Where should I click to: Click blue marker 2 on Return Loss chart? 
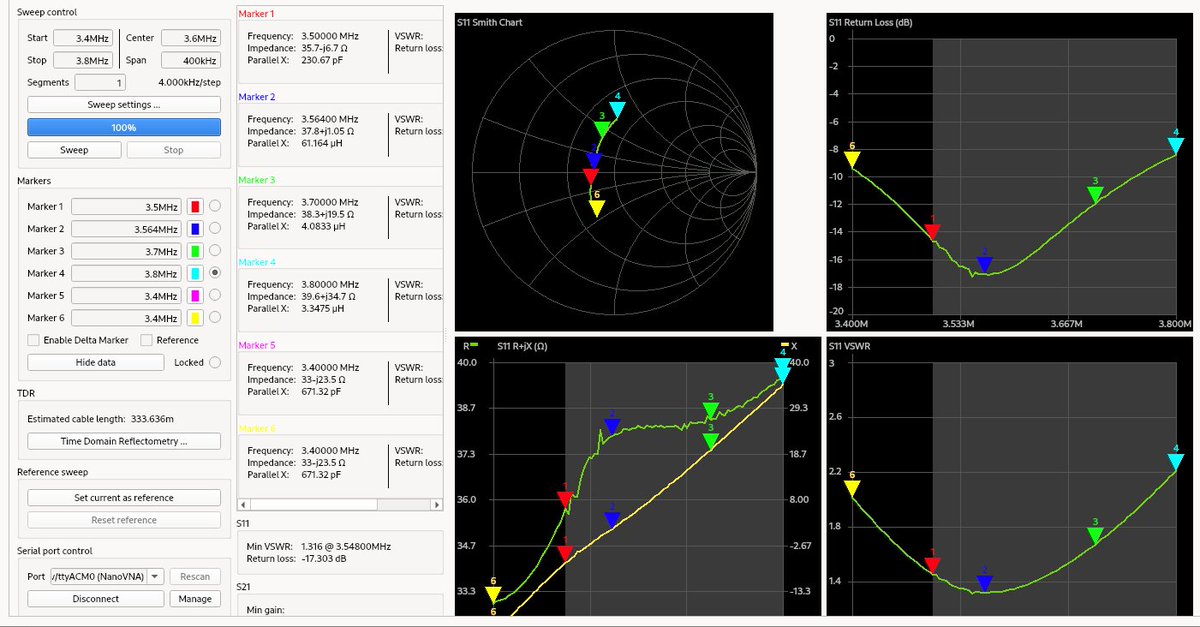[984, 265]
